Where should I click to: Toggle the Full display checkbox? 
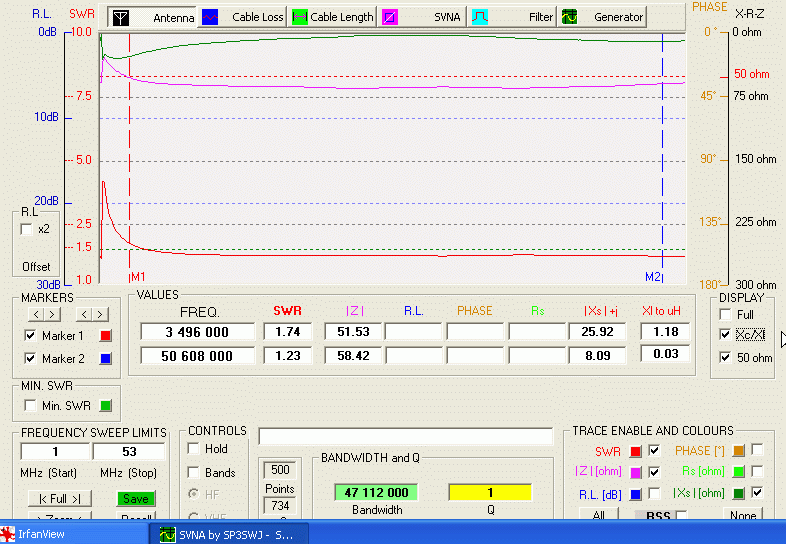click(x=725, y=314)
